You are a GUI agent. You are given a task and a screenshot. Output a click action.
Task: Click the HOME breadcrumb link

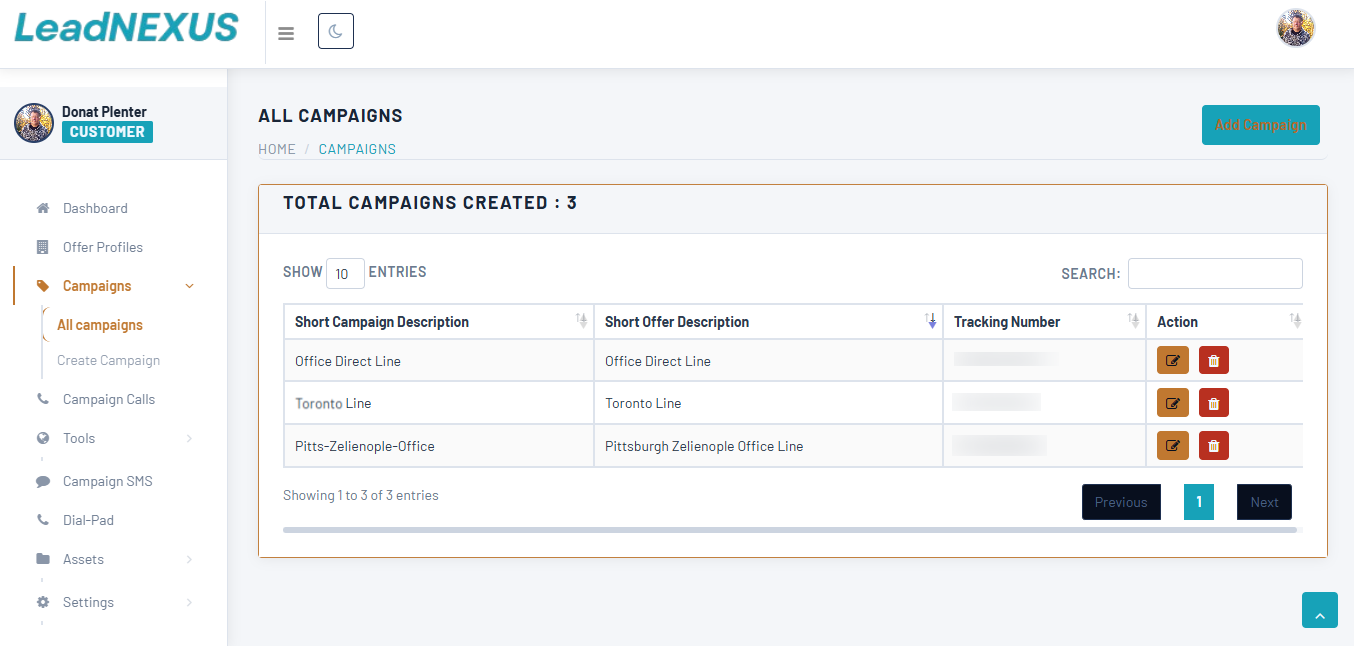pos(277,149)
